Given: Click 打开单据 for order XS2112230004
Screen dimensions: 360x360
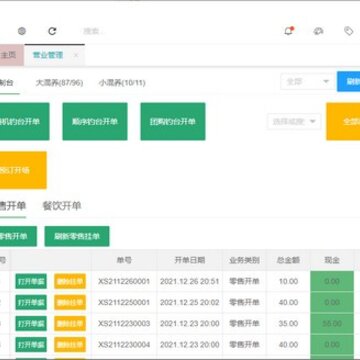Looking at the screenshot, I should 31,344.
